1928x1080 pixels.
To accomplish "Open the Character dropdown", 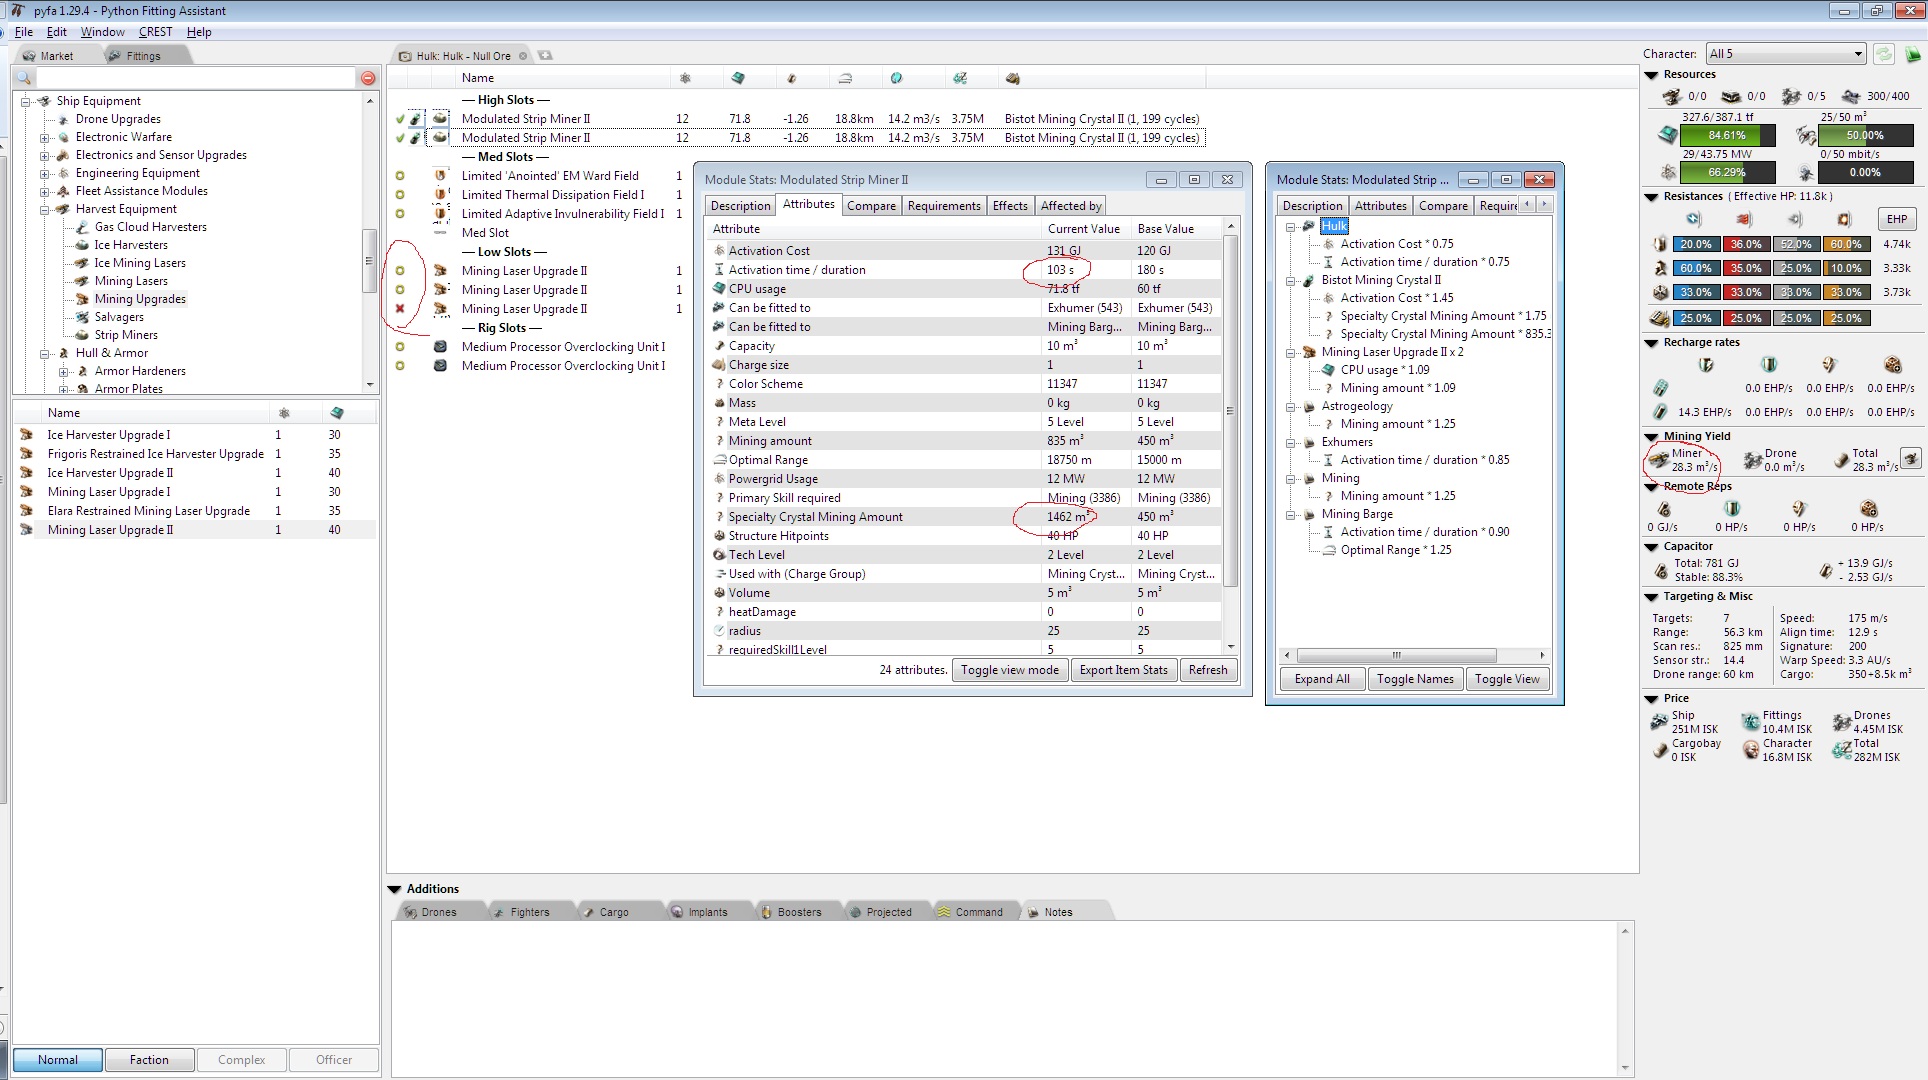I will point(1786,54).
